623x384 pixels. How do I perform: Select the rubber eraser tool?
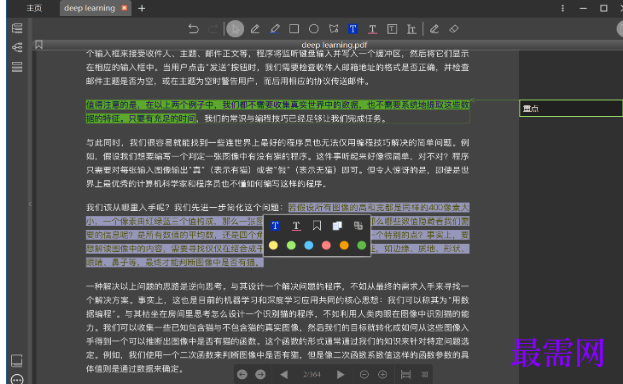454,29
